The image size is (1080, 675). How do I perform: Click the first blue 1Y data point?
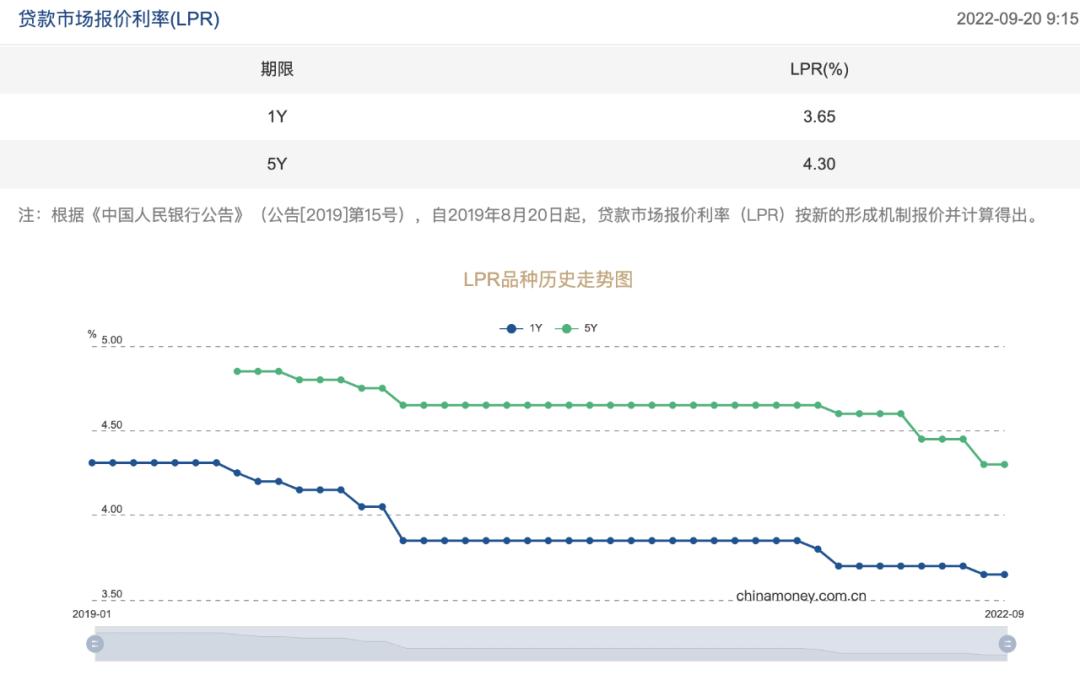point(92,463)
